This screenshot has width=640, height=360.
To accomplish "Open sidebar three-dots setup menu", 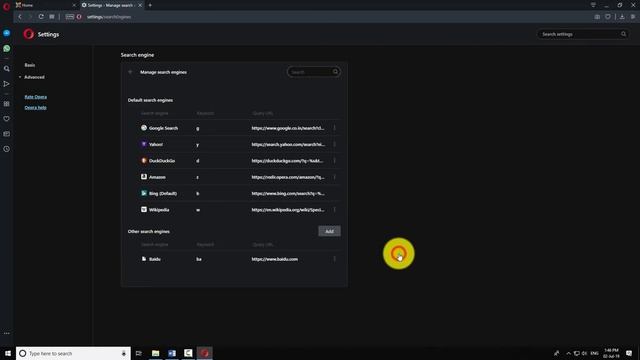I will pos(7,333).
